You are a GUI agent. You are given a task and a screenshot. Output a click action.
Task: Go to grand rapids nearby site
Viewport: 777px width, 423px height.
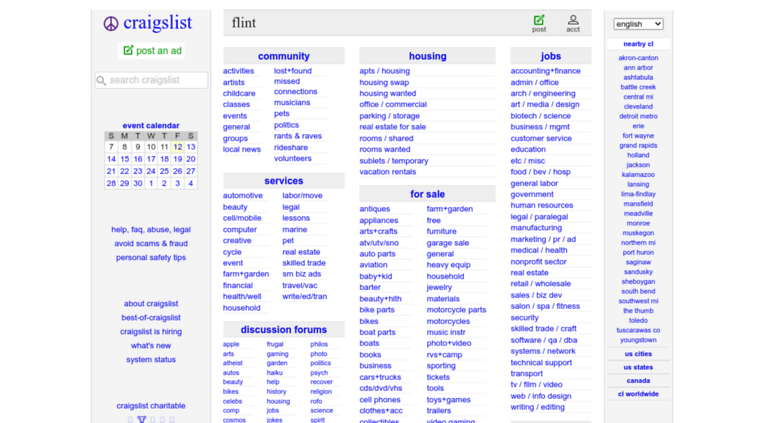click(638, 145)
